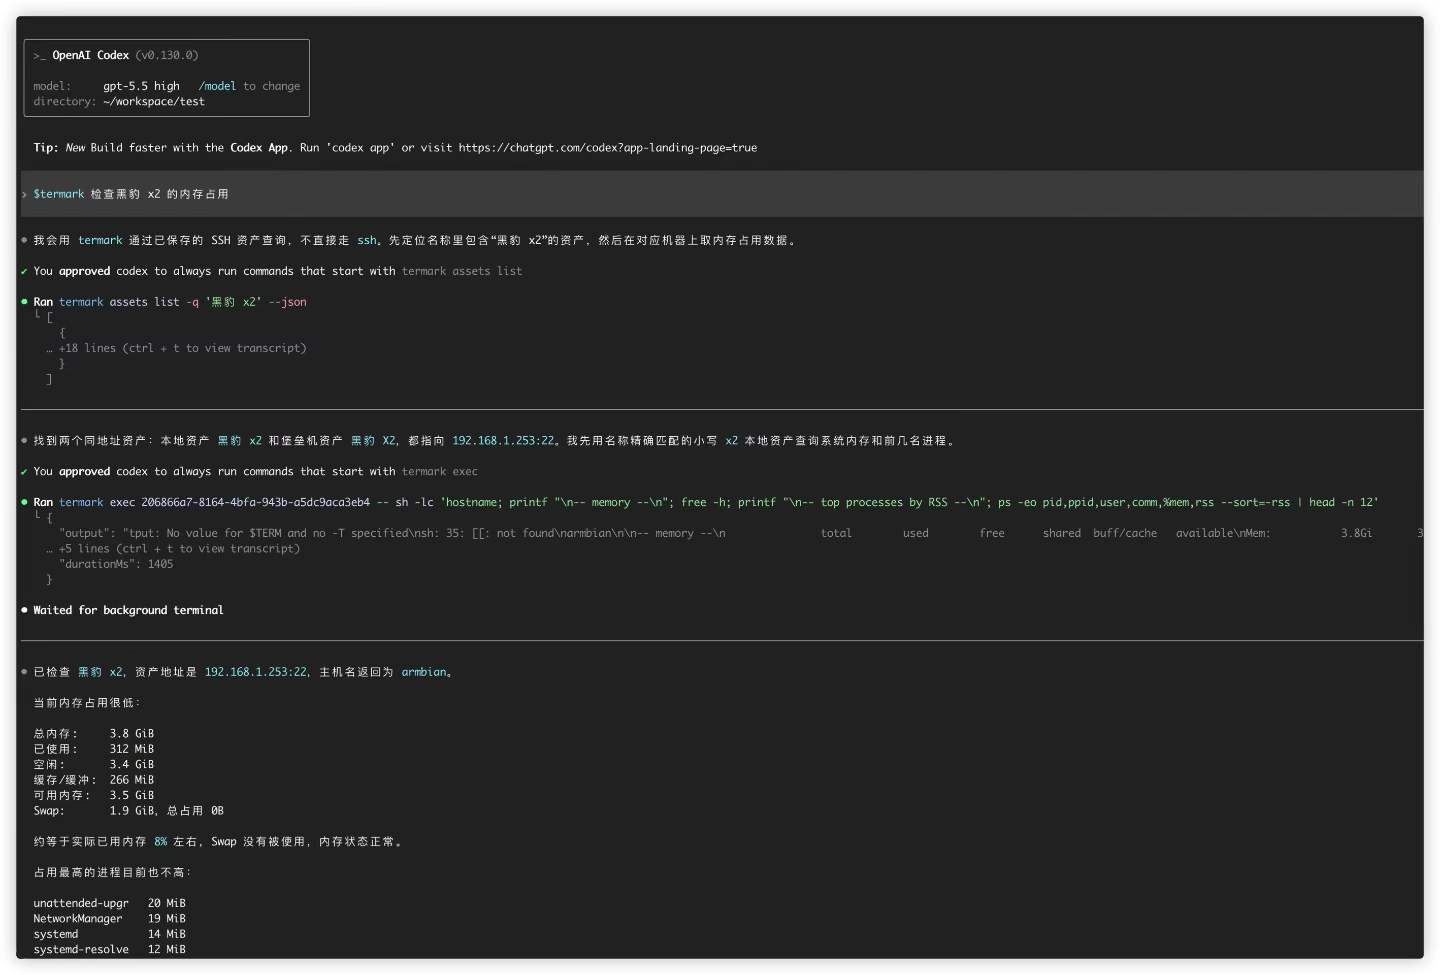Click '空闲: 3.4 GiB' row

[94, 765]
